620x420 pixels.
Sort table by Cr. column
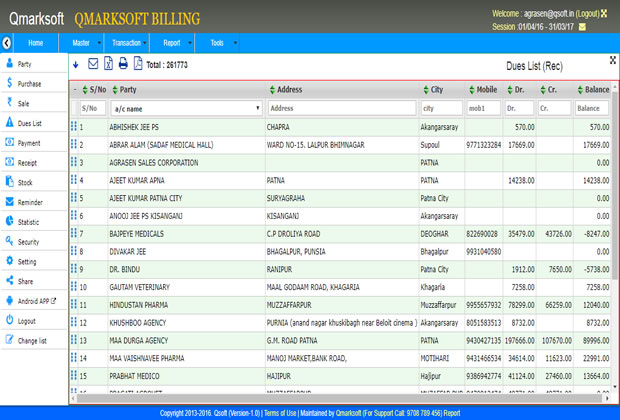pyautogui.click(x=543, y=90)
